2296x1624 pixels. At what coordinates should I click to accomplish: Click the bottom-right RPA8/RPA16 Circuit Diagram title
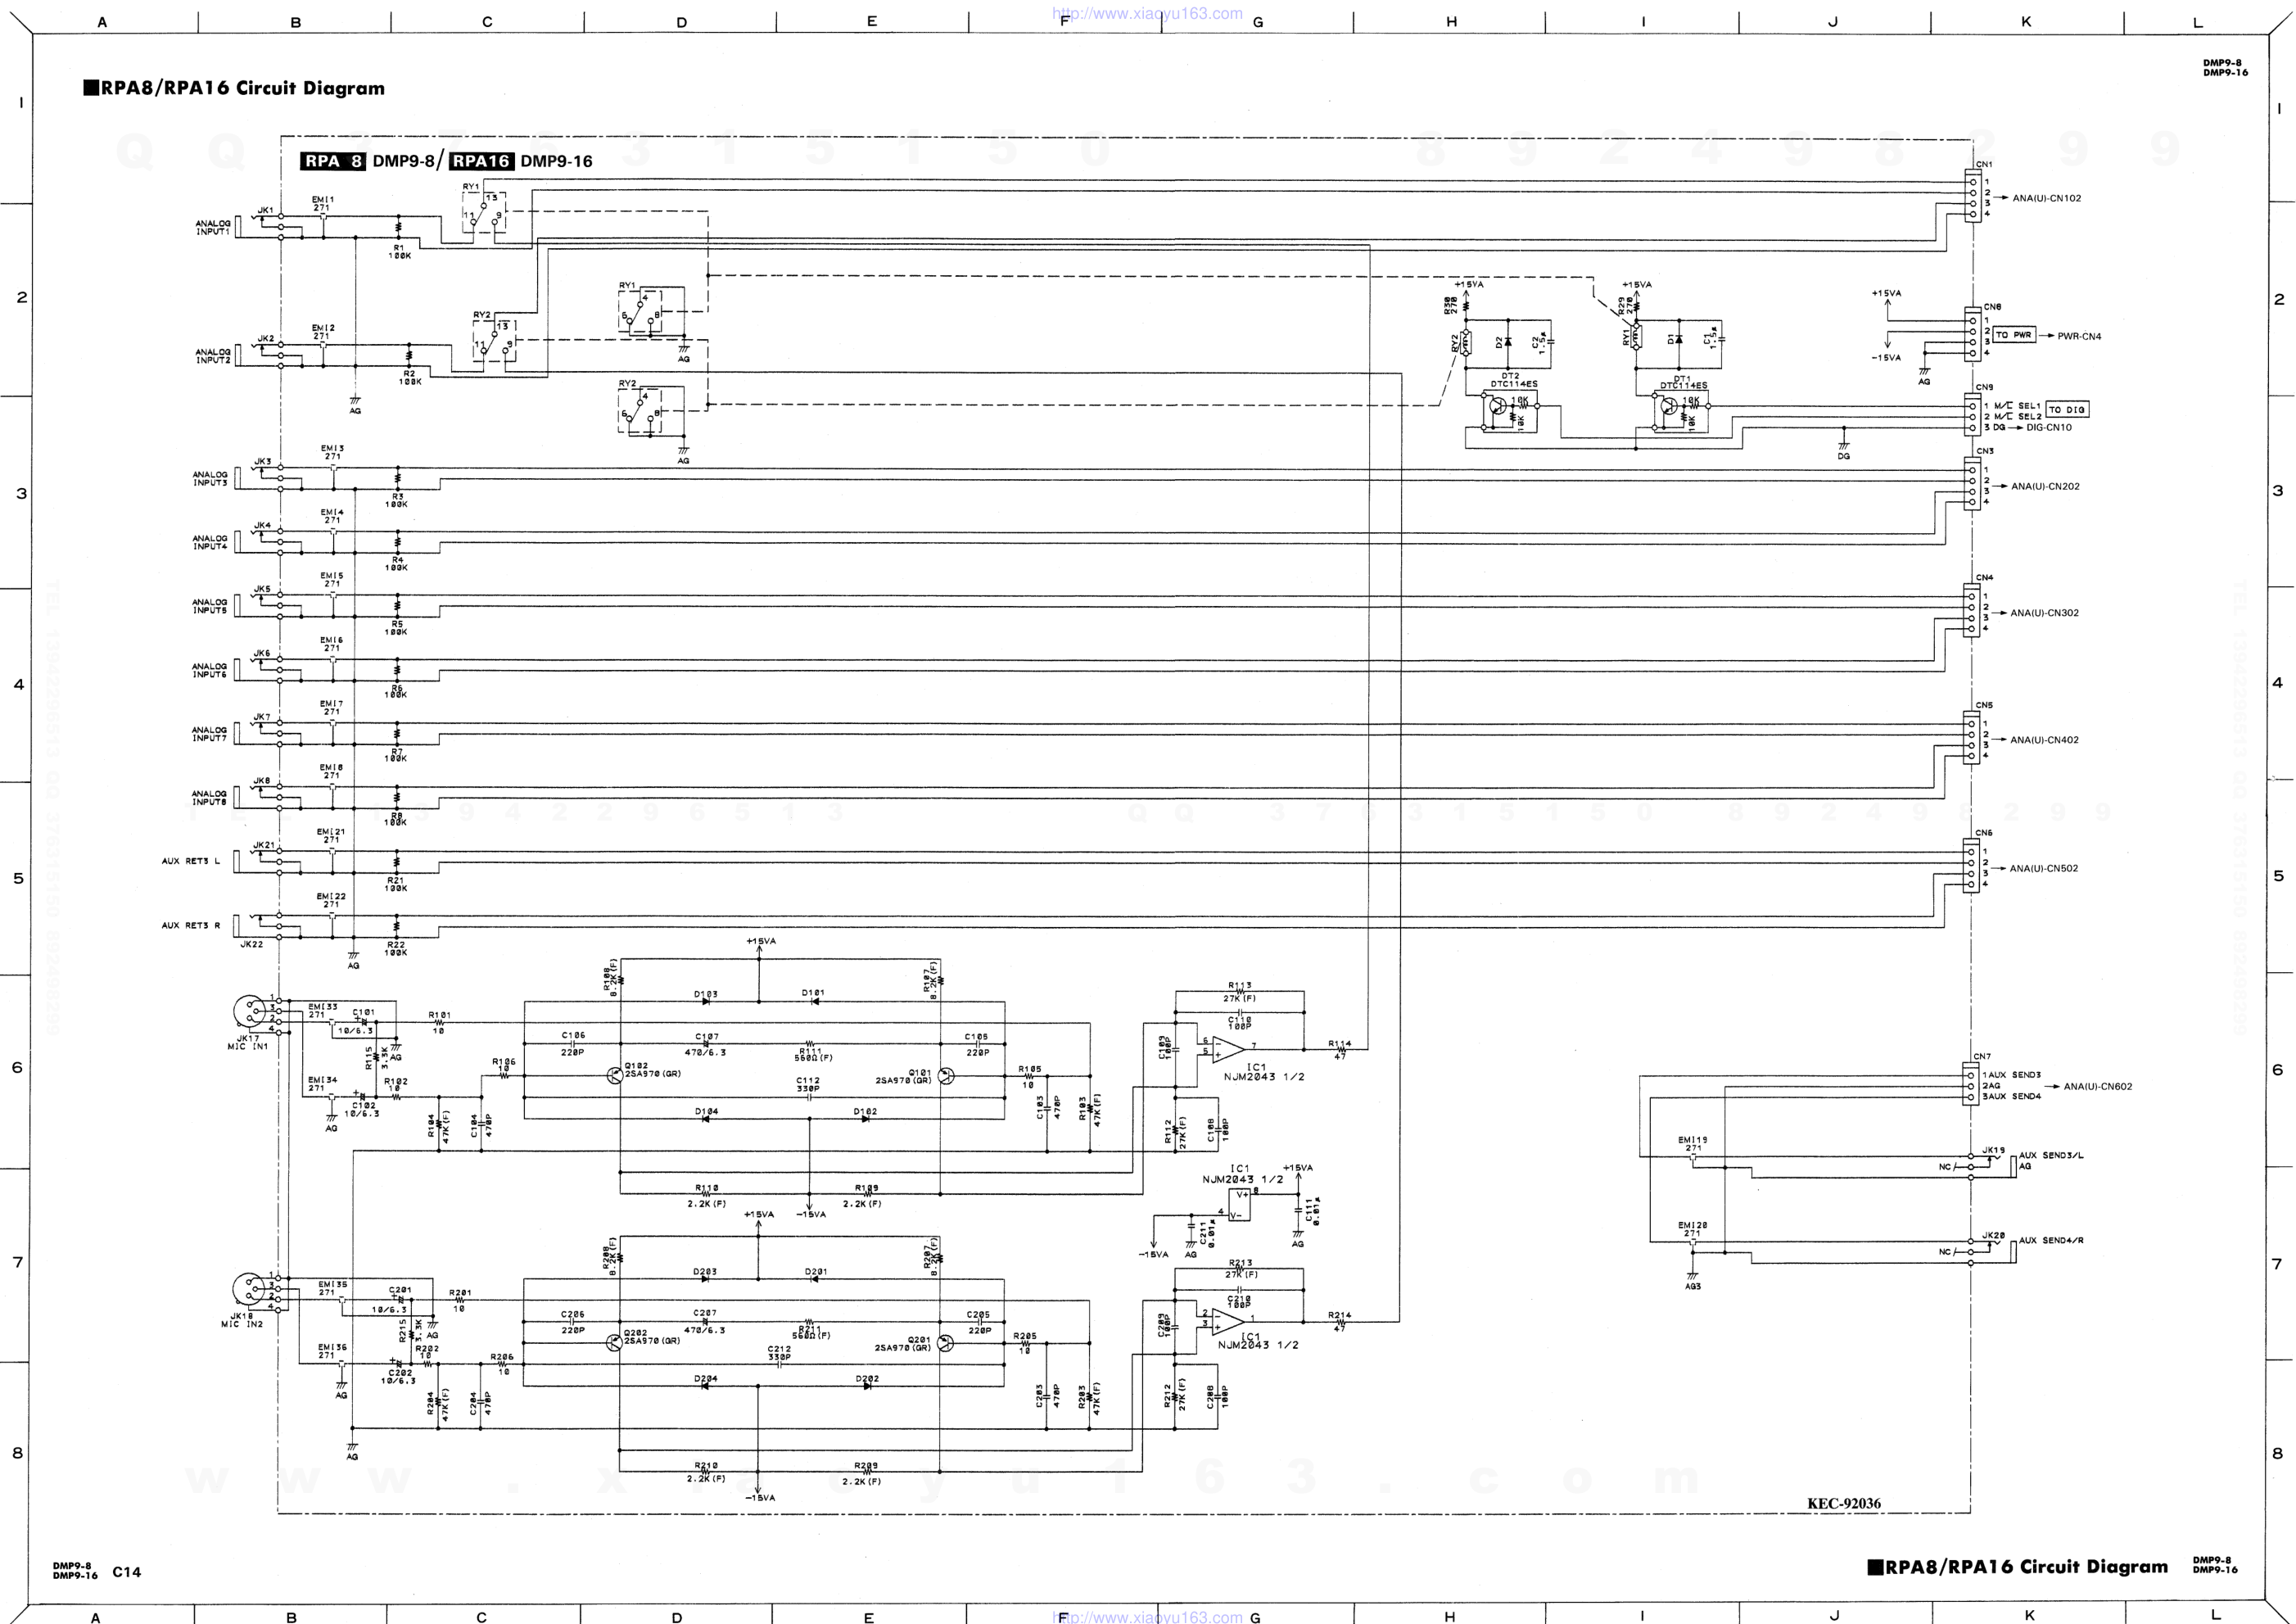tap(2017, 1567)
